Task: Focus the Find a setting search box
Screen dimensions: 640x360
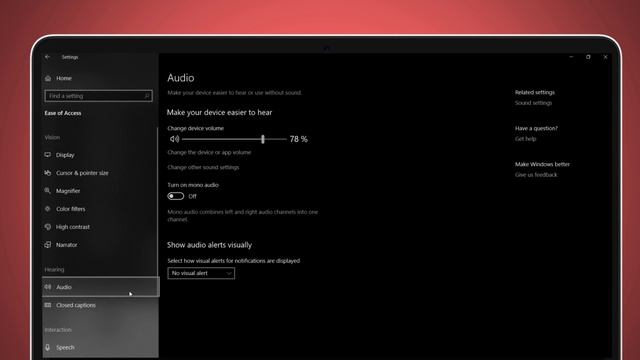Action: click(98, 96)
